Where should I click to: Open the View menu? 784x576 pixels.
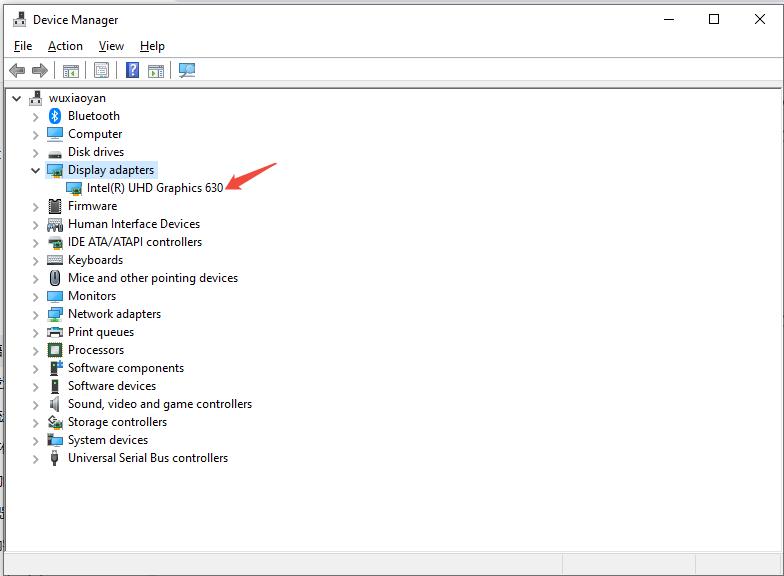pos(111,46)
